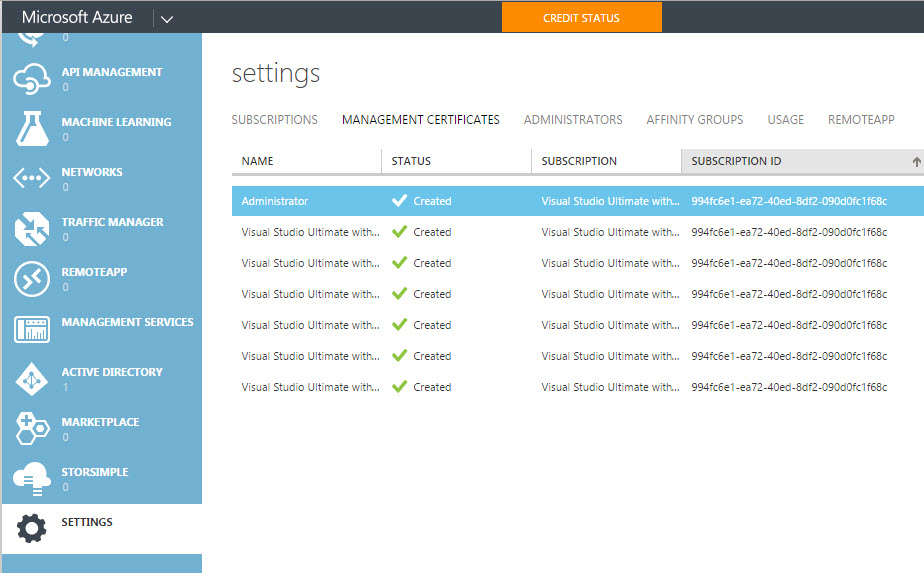Expand the Microsoft Azure chevron dropdown
Screen dimensions: 924x573
pyautogui.click(x=166, y=18)
